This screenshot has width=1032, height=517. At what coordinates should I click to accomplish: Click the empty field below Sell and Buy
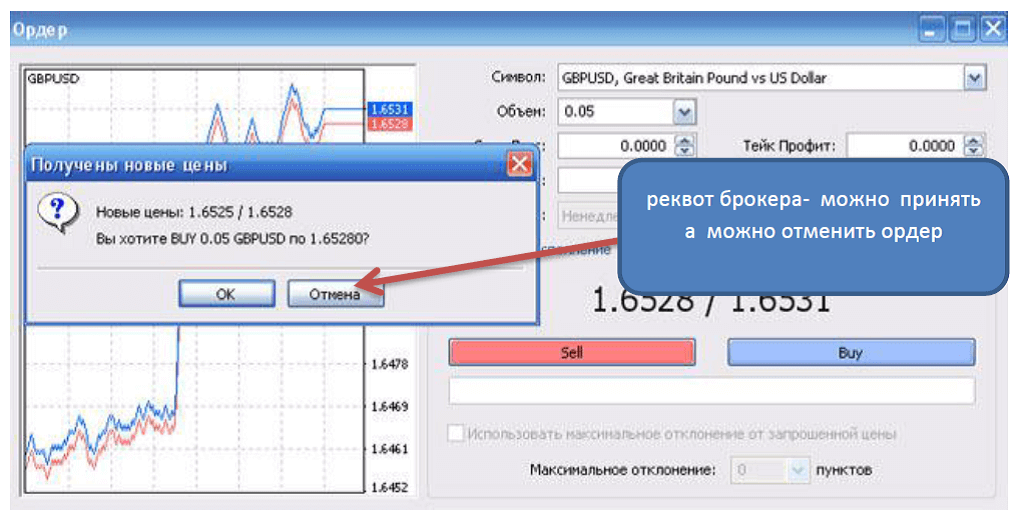pos(711,390)
